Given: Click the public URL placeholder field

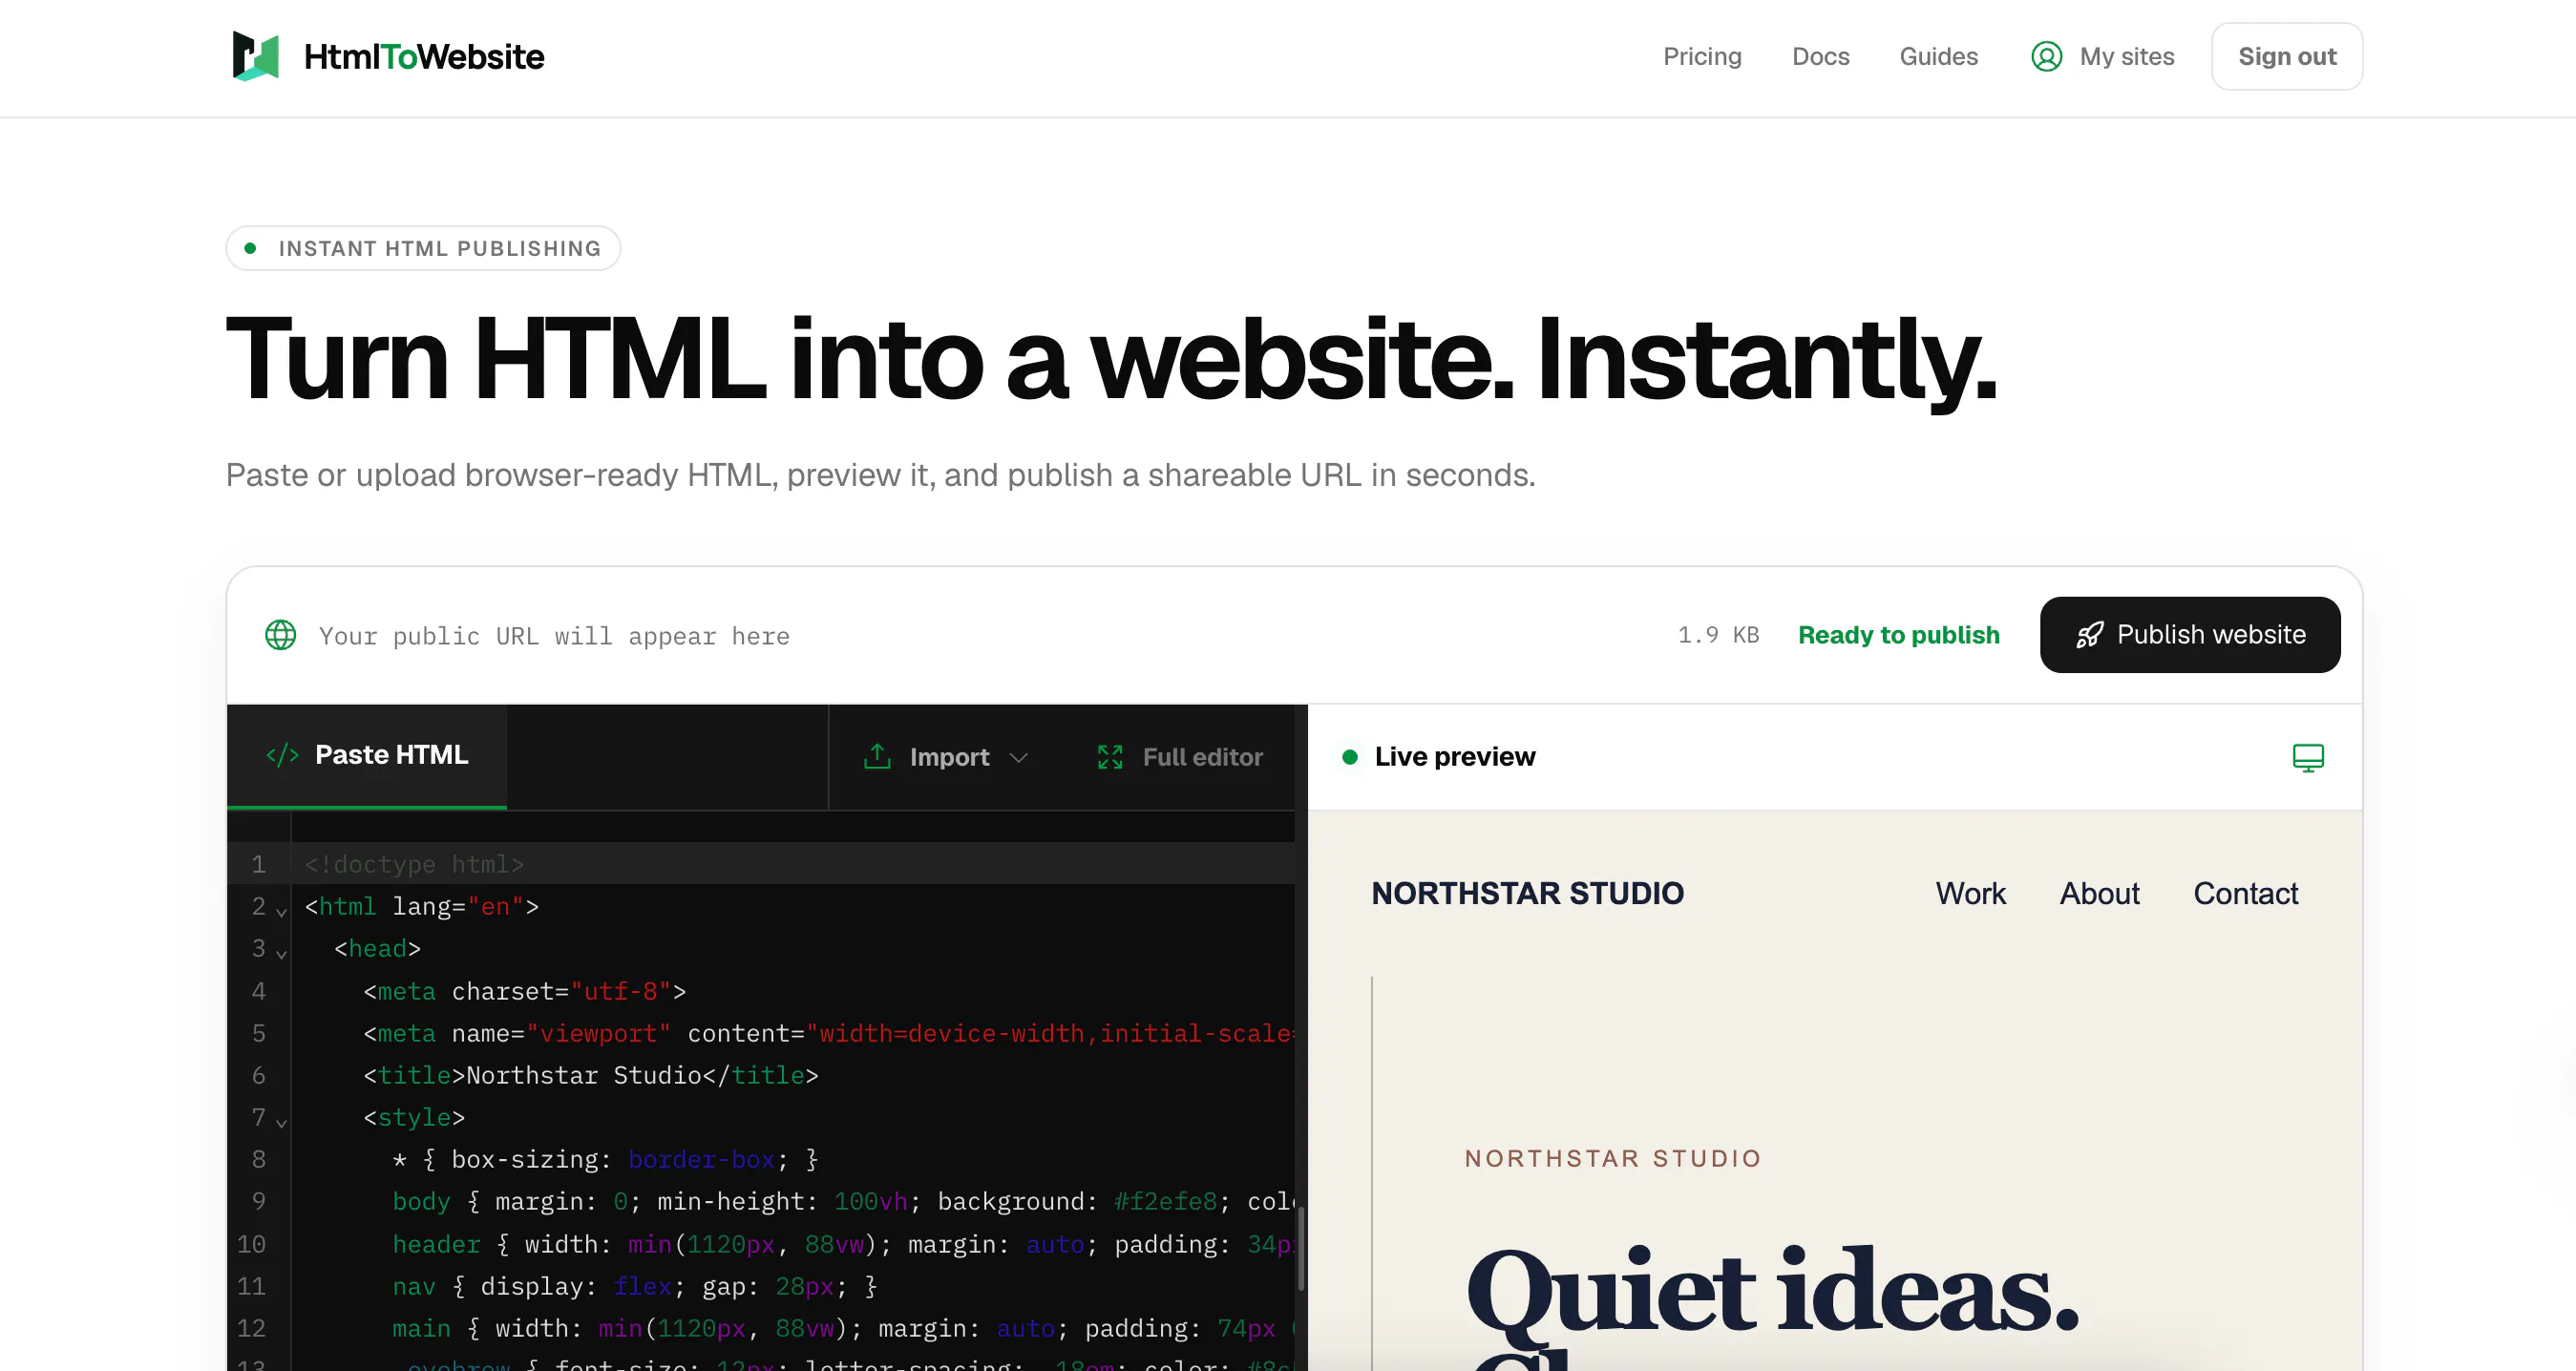Looking at the screenshot, I should [554, 636].
